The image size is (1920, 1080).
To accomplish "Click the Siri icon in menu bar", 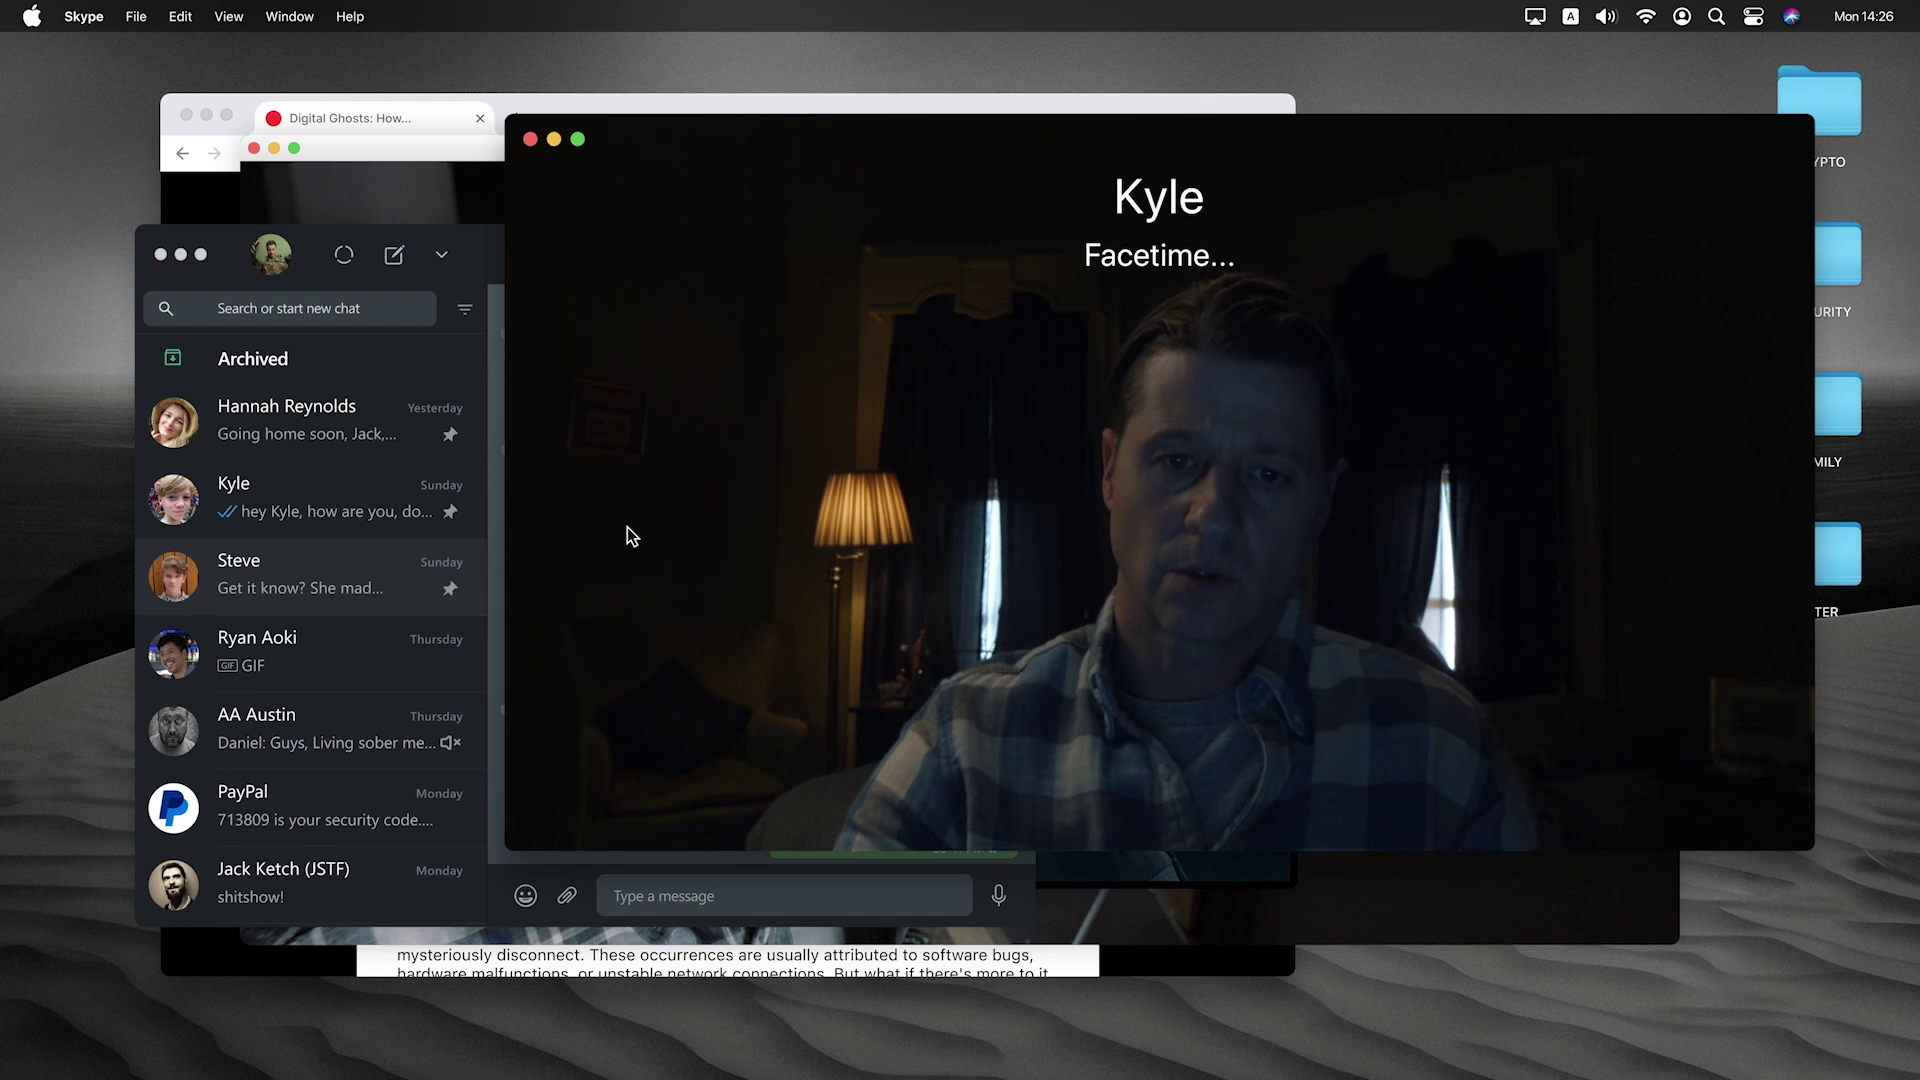I will coord(1791,16).
